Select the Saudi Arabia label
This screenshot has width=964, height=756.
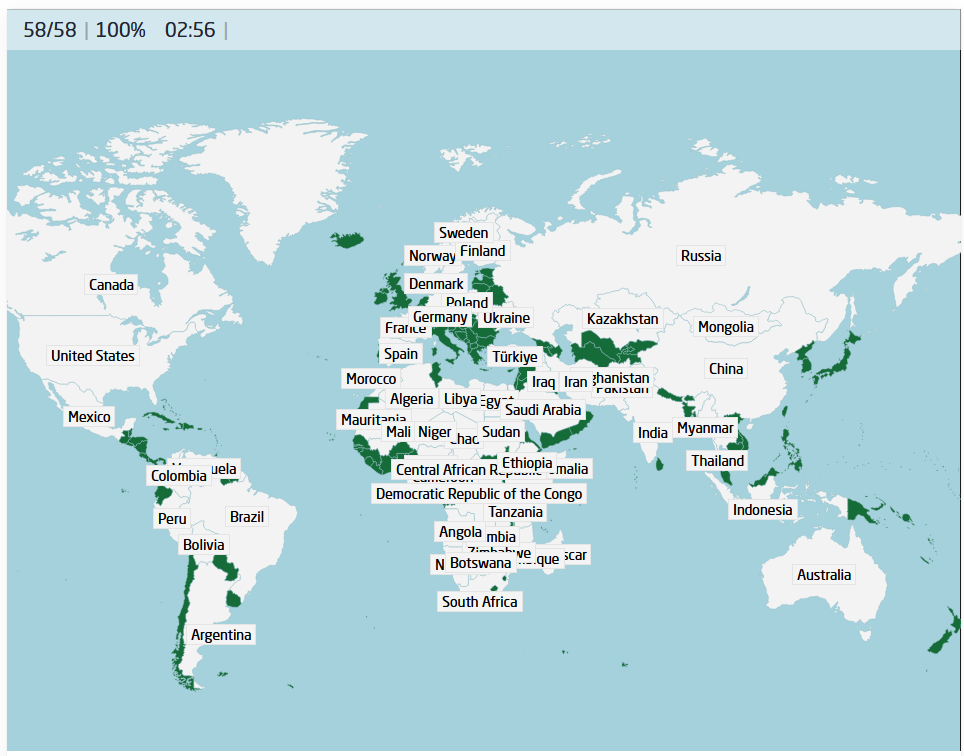click(543, 410)
